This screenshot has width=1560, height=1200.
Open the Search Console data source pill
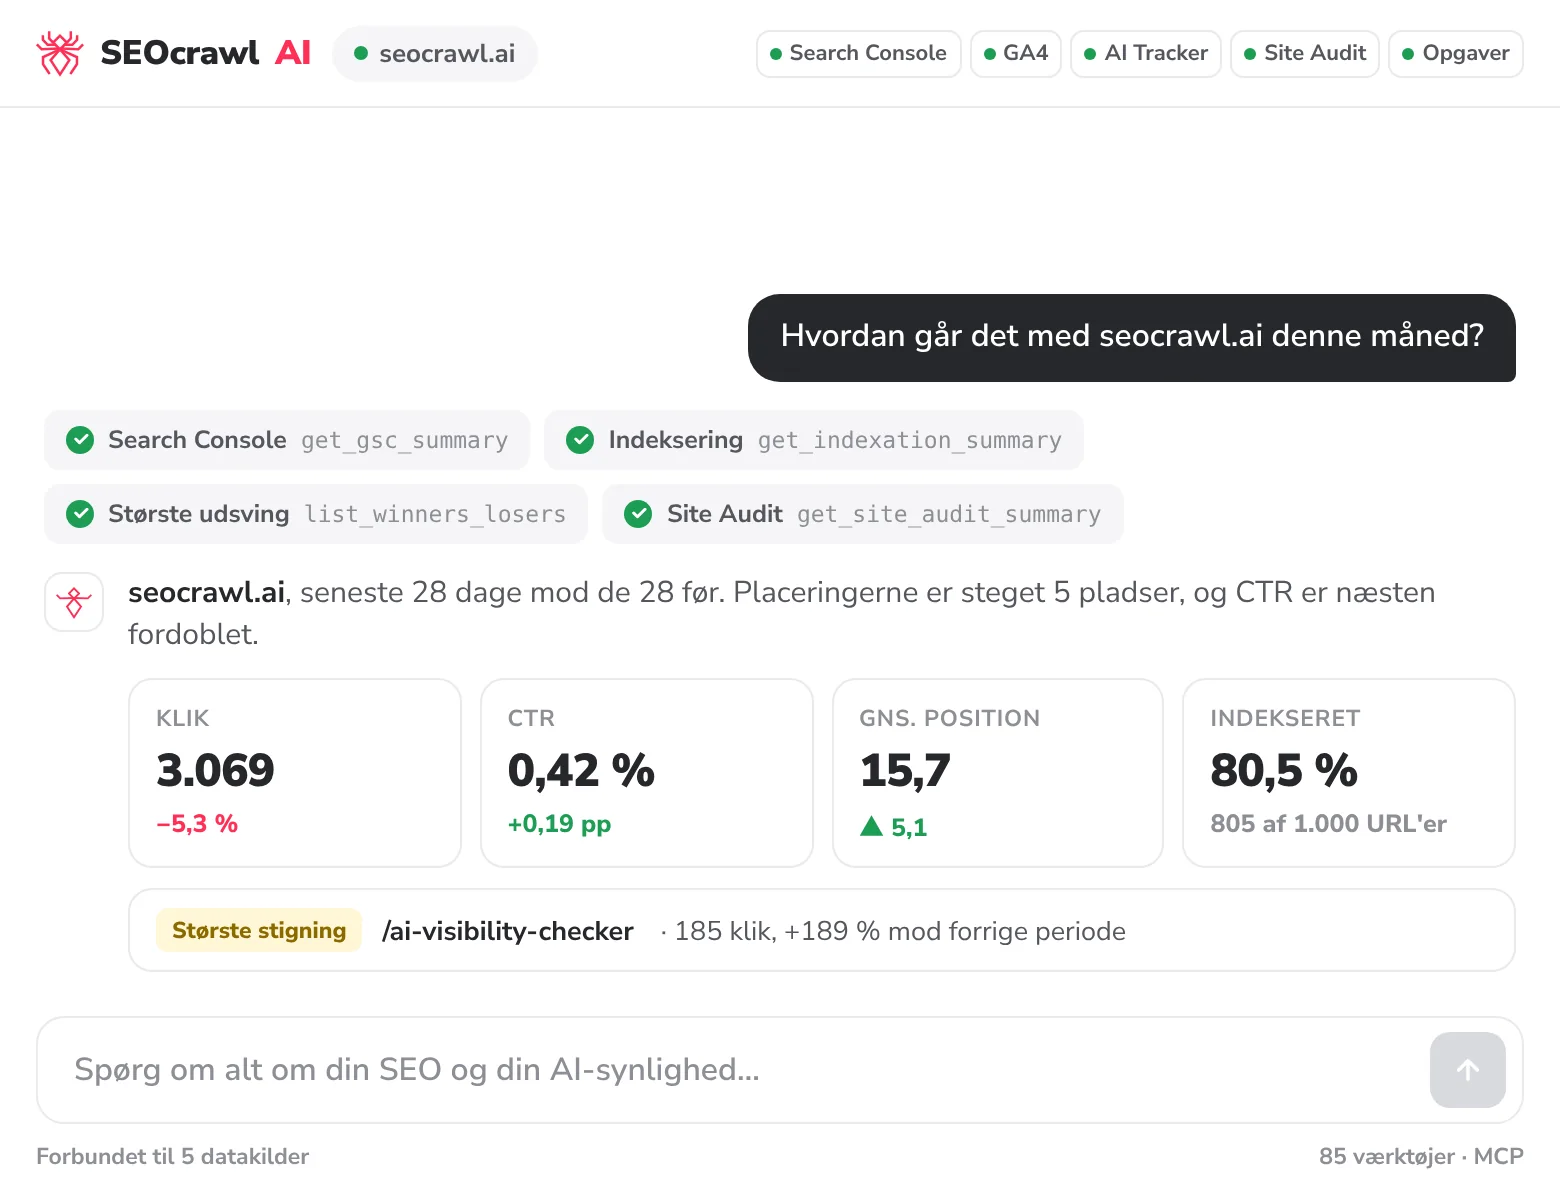(x=858, y=53)
